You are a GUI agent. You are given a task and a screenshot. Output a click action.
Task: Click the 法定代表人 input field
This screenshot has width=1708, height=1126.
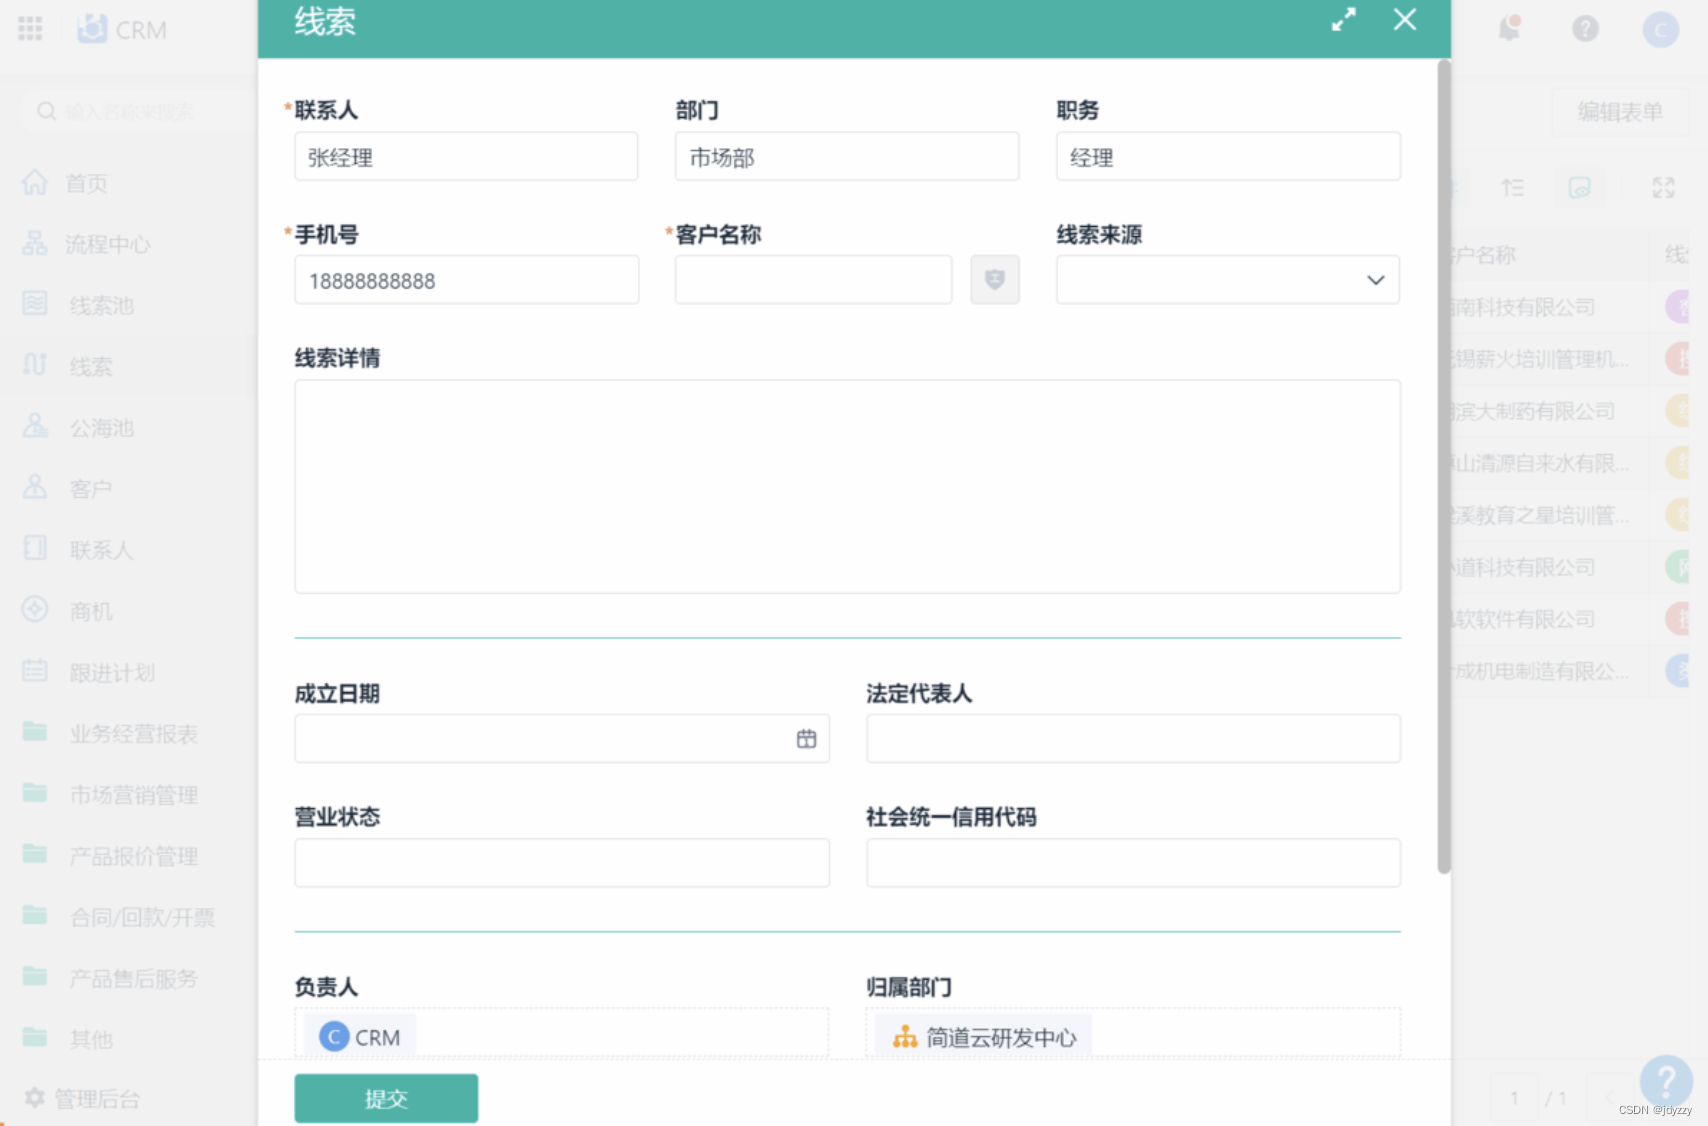(1133, 739)
